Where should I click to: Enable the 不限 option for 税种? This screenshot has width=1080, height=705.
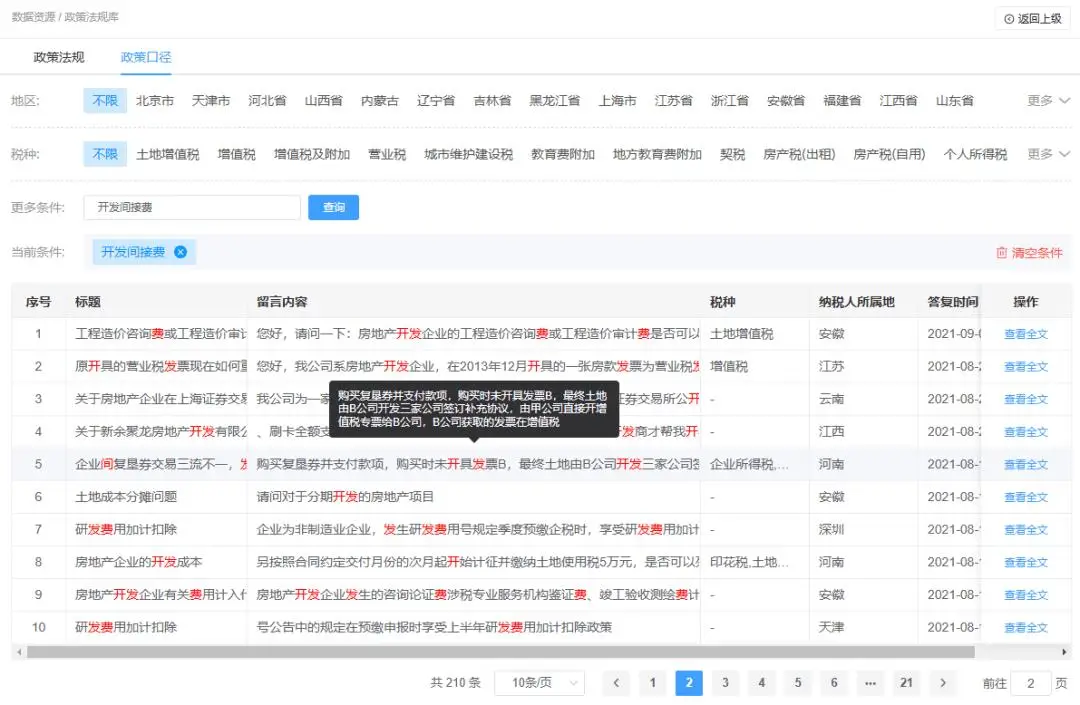[104, 154]
